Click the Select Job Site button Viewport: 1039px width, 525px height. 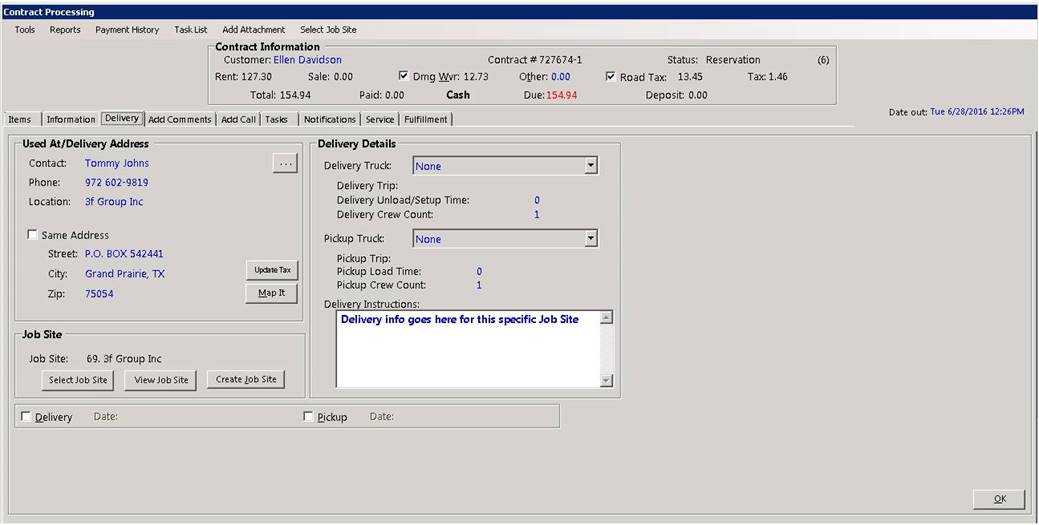(78, 380)
